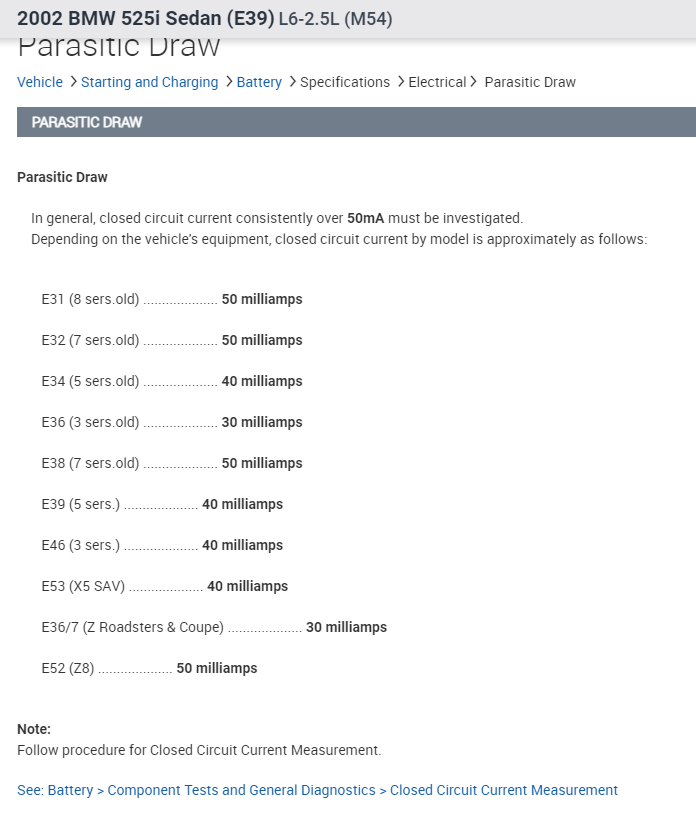Click the chevron after the Vehicle breadcrumb

pos(73,82)
